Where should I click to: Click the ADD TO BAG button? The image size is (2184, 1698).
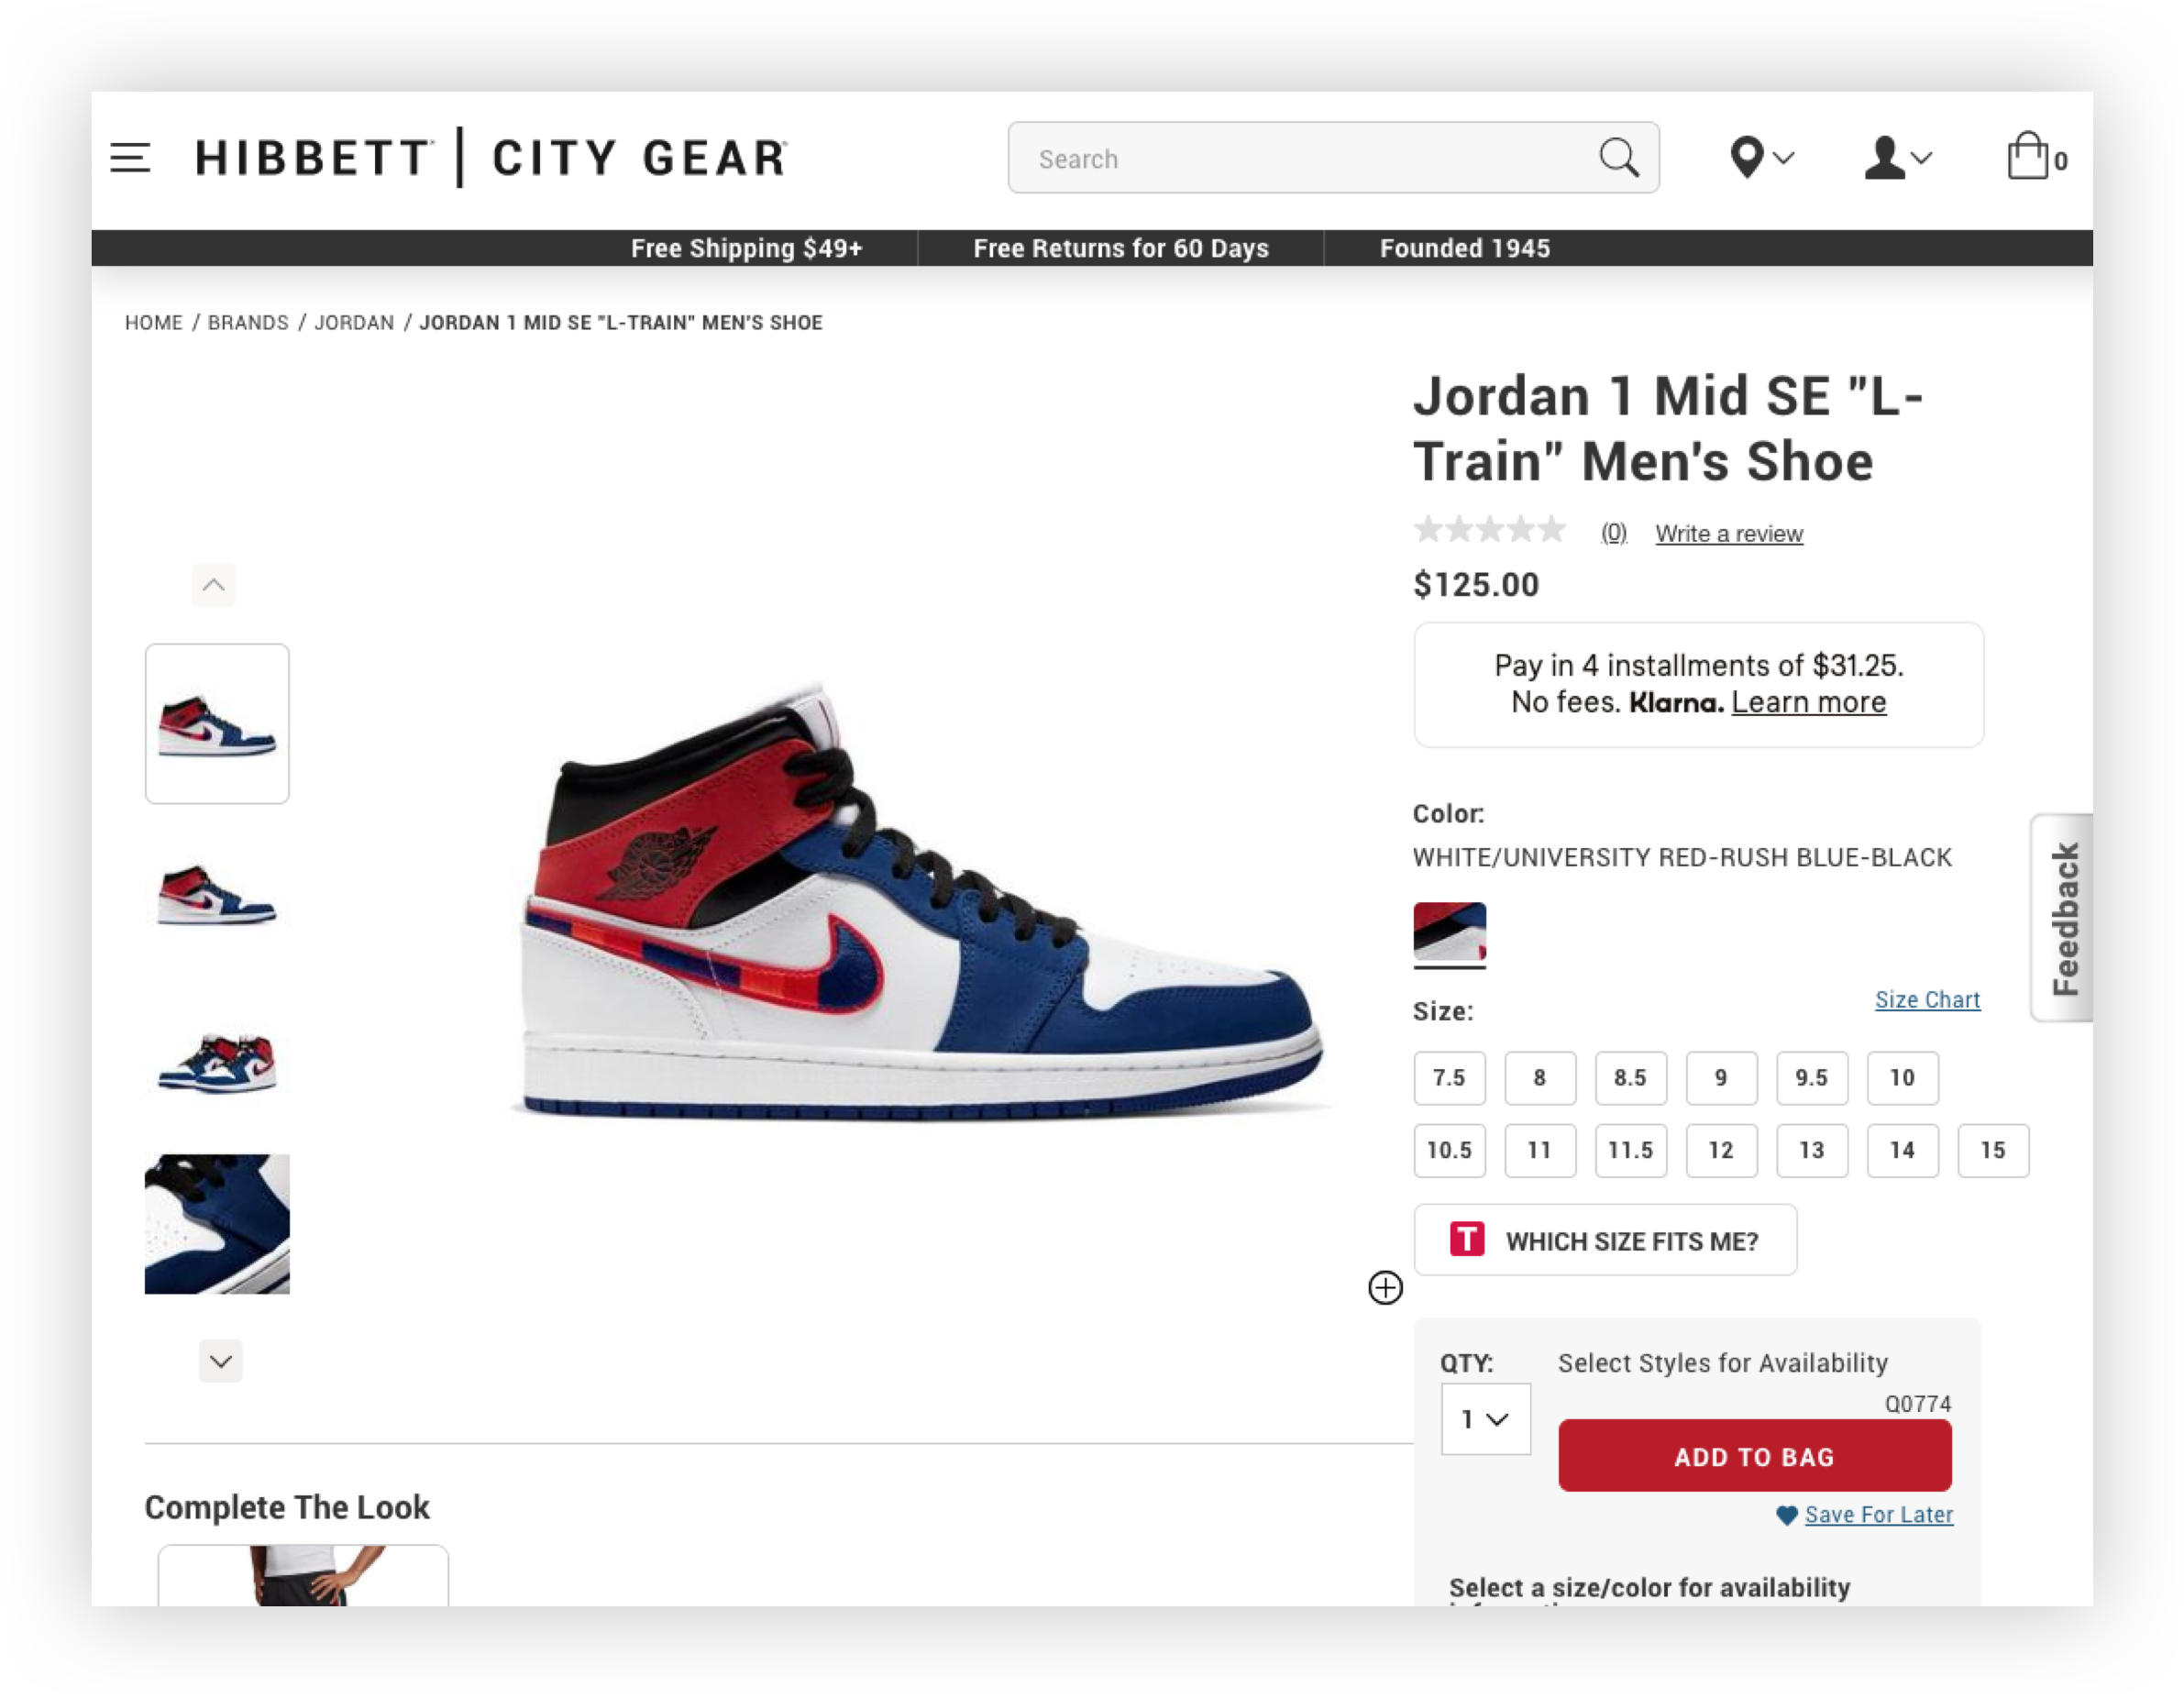(x=1754, y=1456)
